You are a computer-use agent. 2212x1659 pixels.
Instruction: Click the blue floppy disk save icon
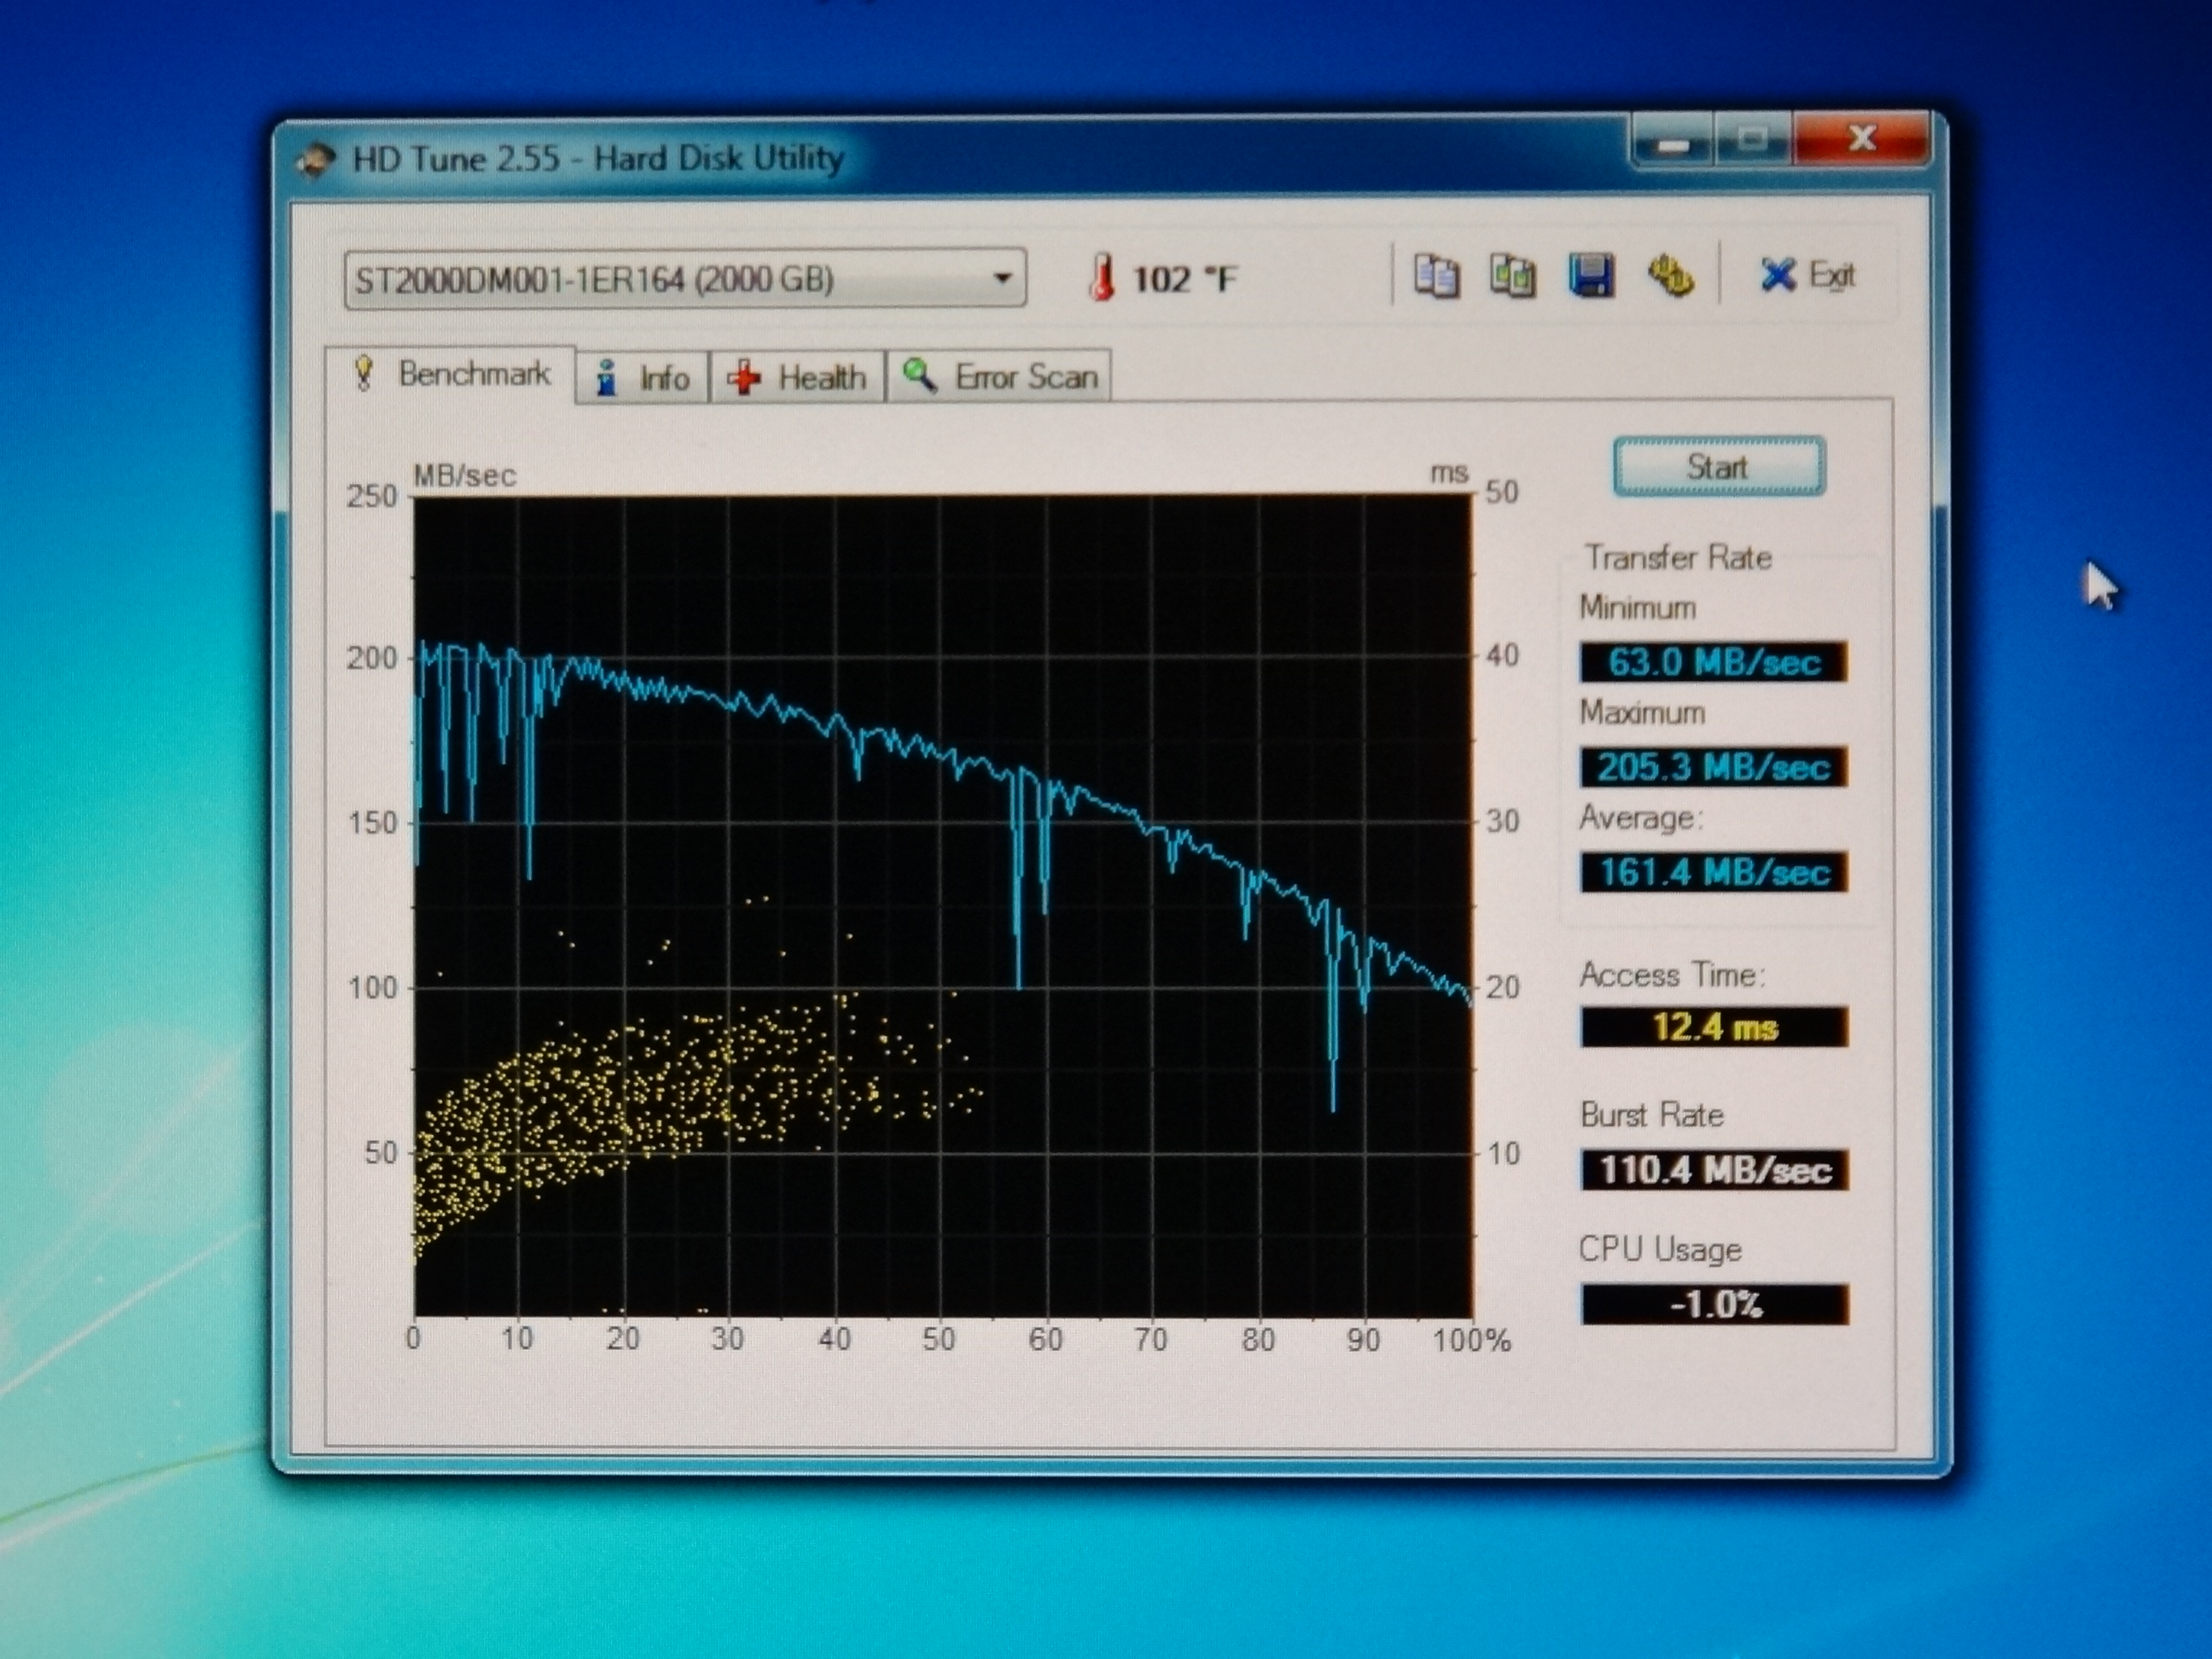point(1590,276)
